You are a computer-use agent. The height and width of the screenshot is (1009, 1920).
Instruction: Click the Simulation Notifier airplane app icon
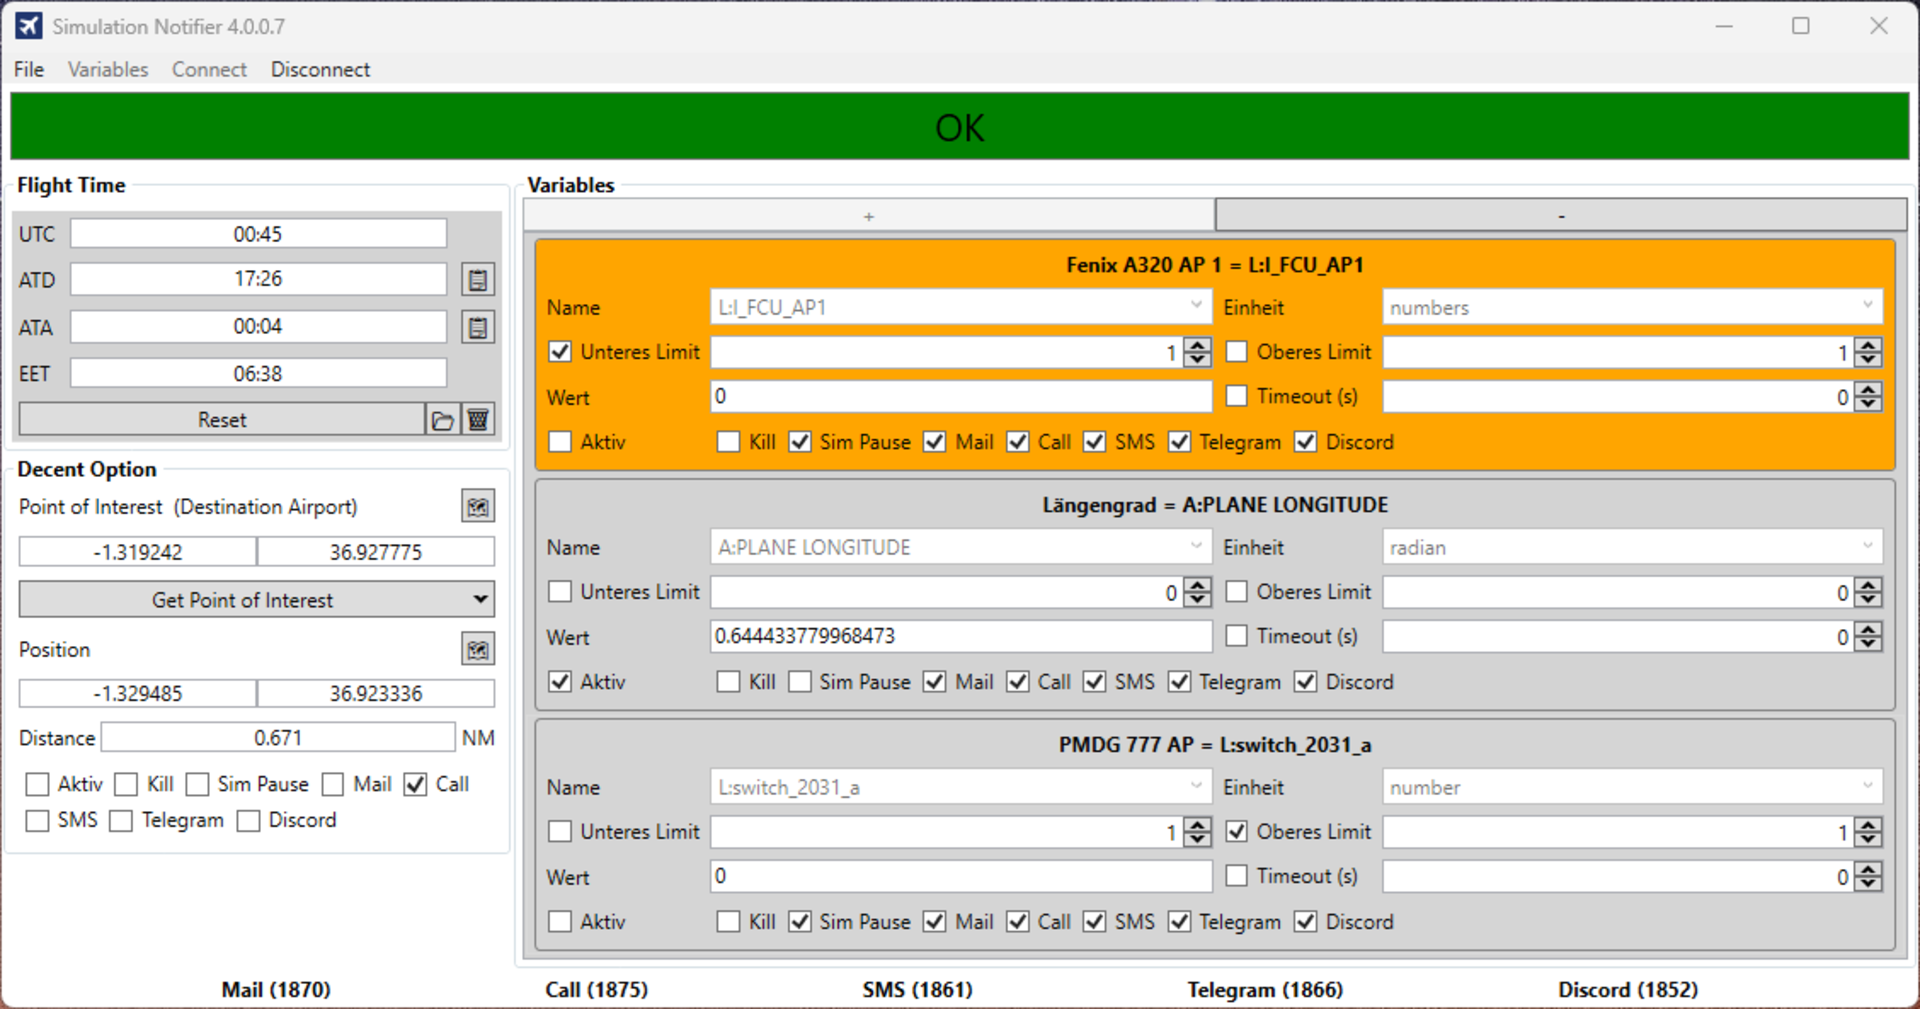click(28, 26)
